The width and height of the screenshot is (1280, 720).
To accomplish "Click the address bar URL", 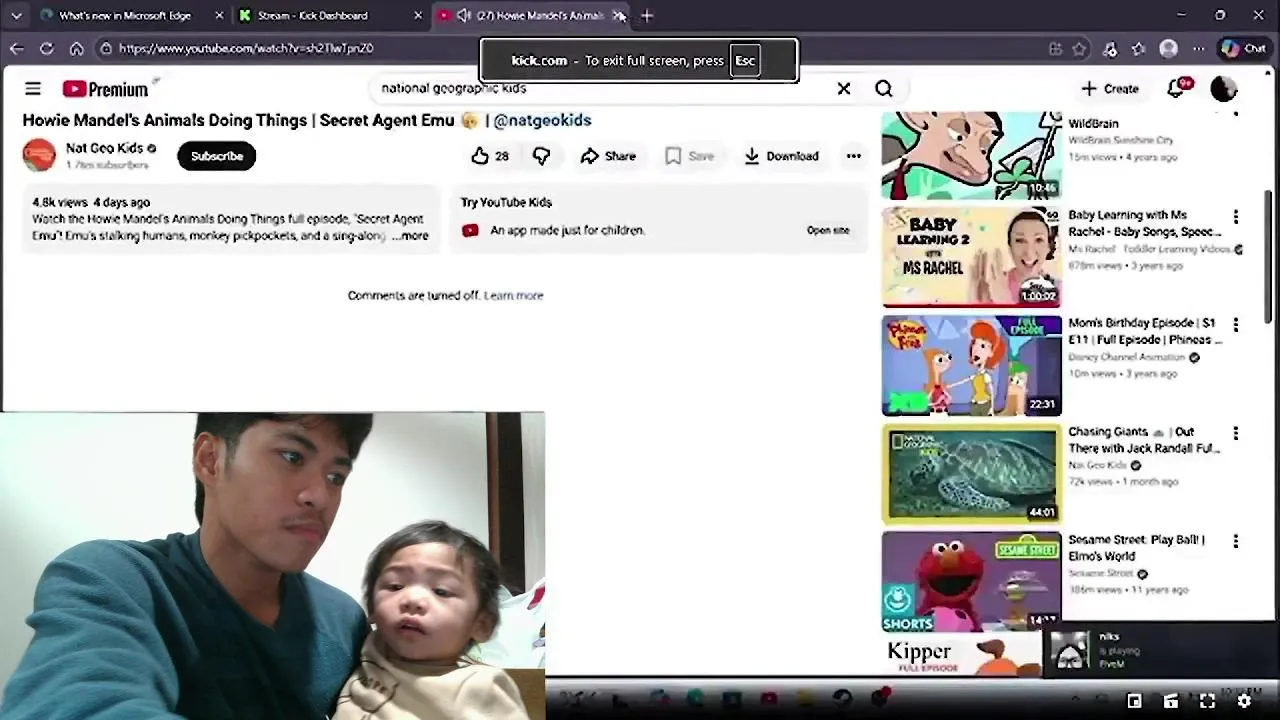I will tap(246, 48).
